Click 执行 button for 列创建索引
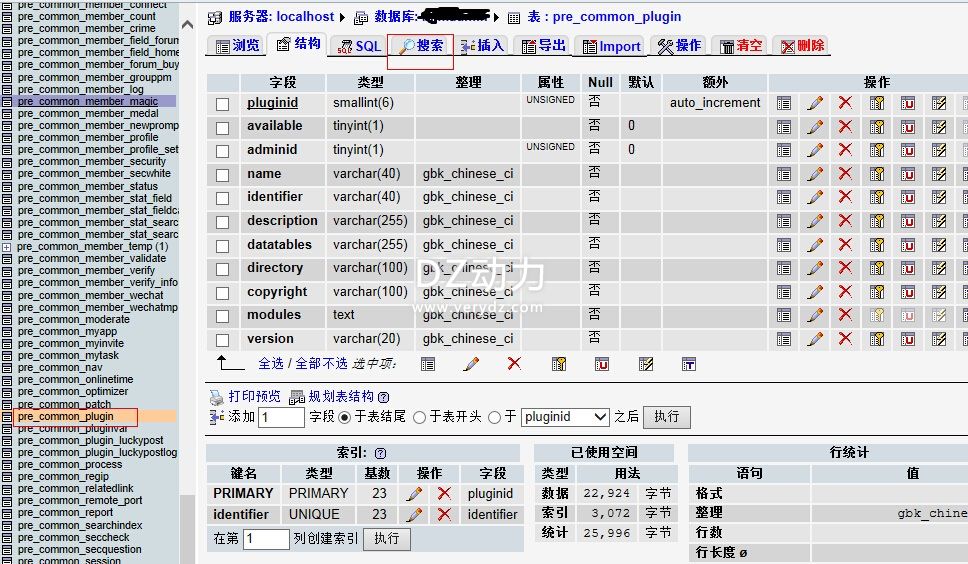 386,539
